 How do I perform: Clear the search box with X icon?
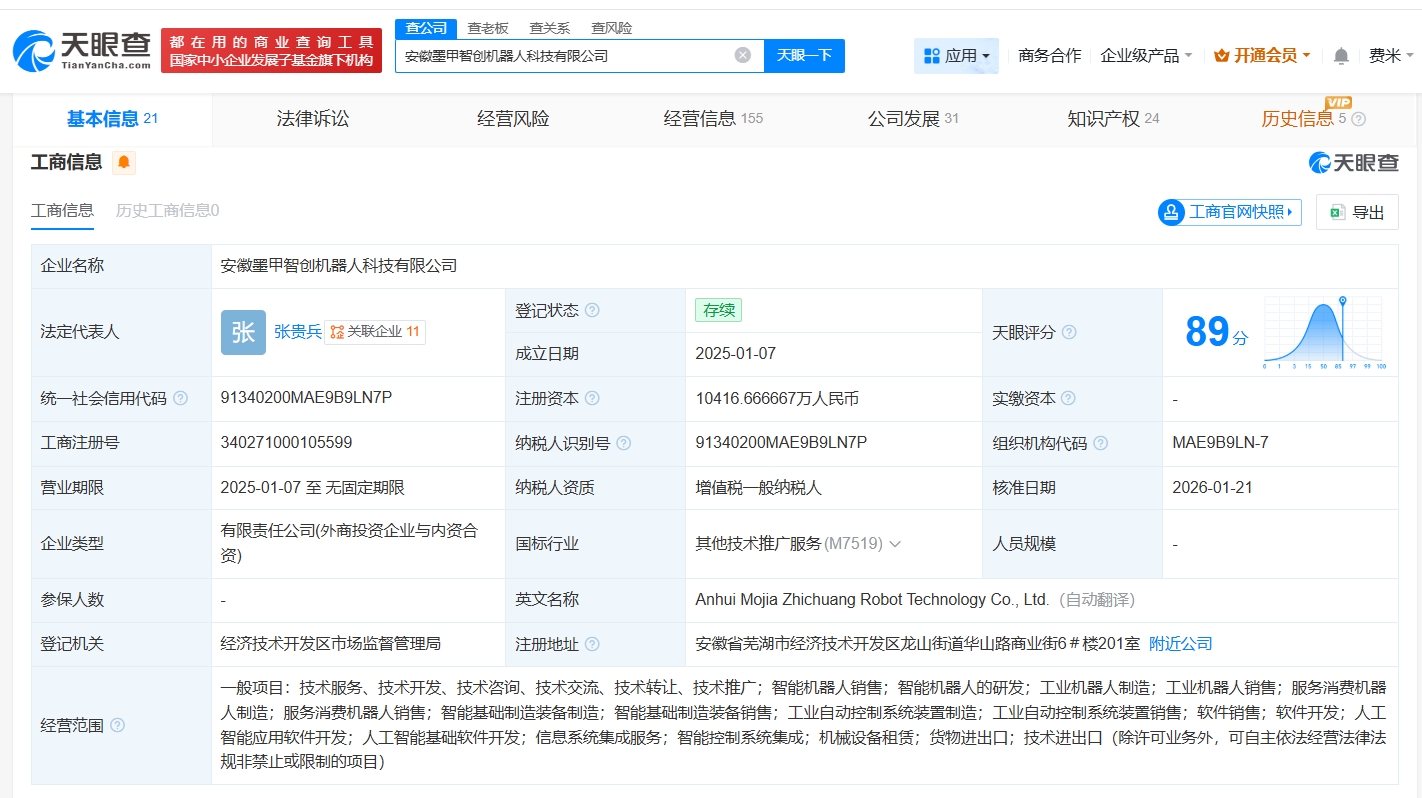742,56
